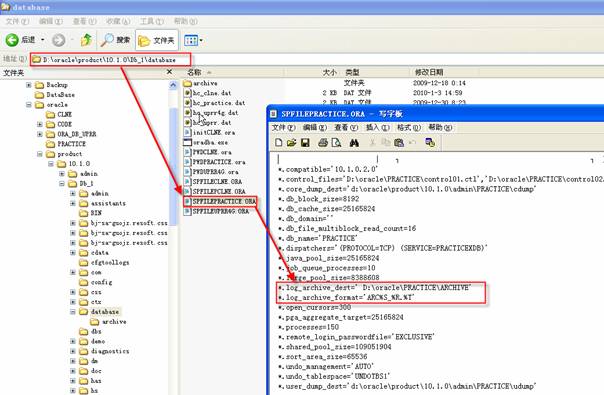The height and width of the screenshot is (395, 604).
Task: Select SPFILEUPRR4G.ORA file
Action: coord(216,211)
